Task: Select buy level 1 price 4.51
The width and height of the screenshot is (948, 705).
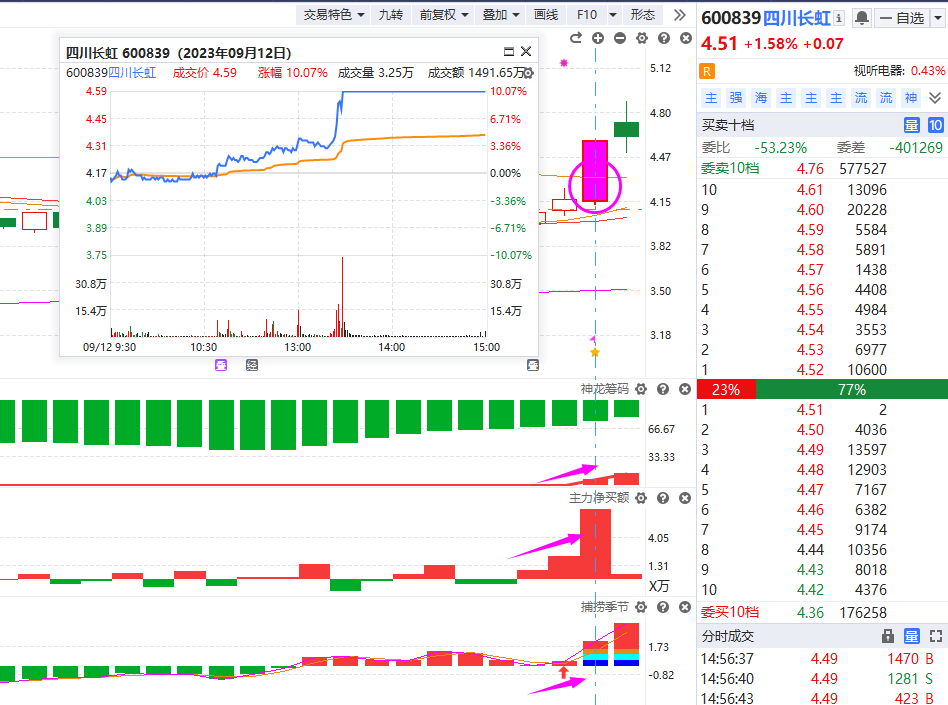Action: pyautogui.click(x=810, y=410)
